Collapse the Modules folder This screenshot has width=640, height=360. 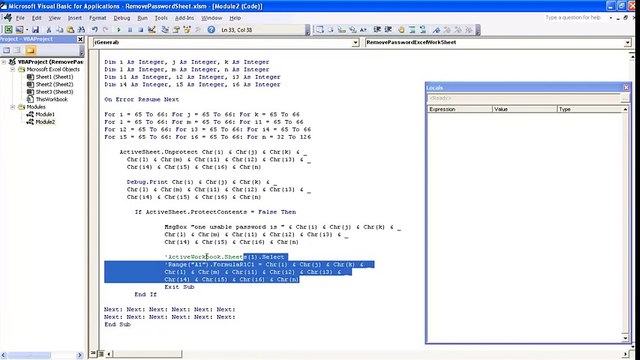point(13,107)
